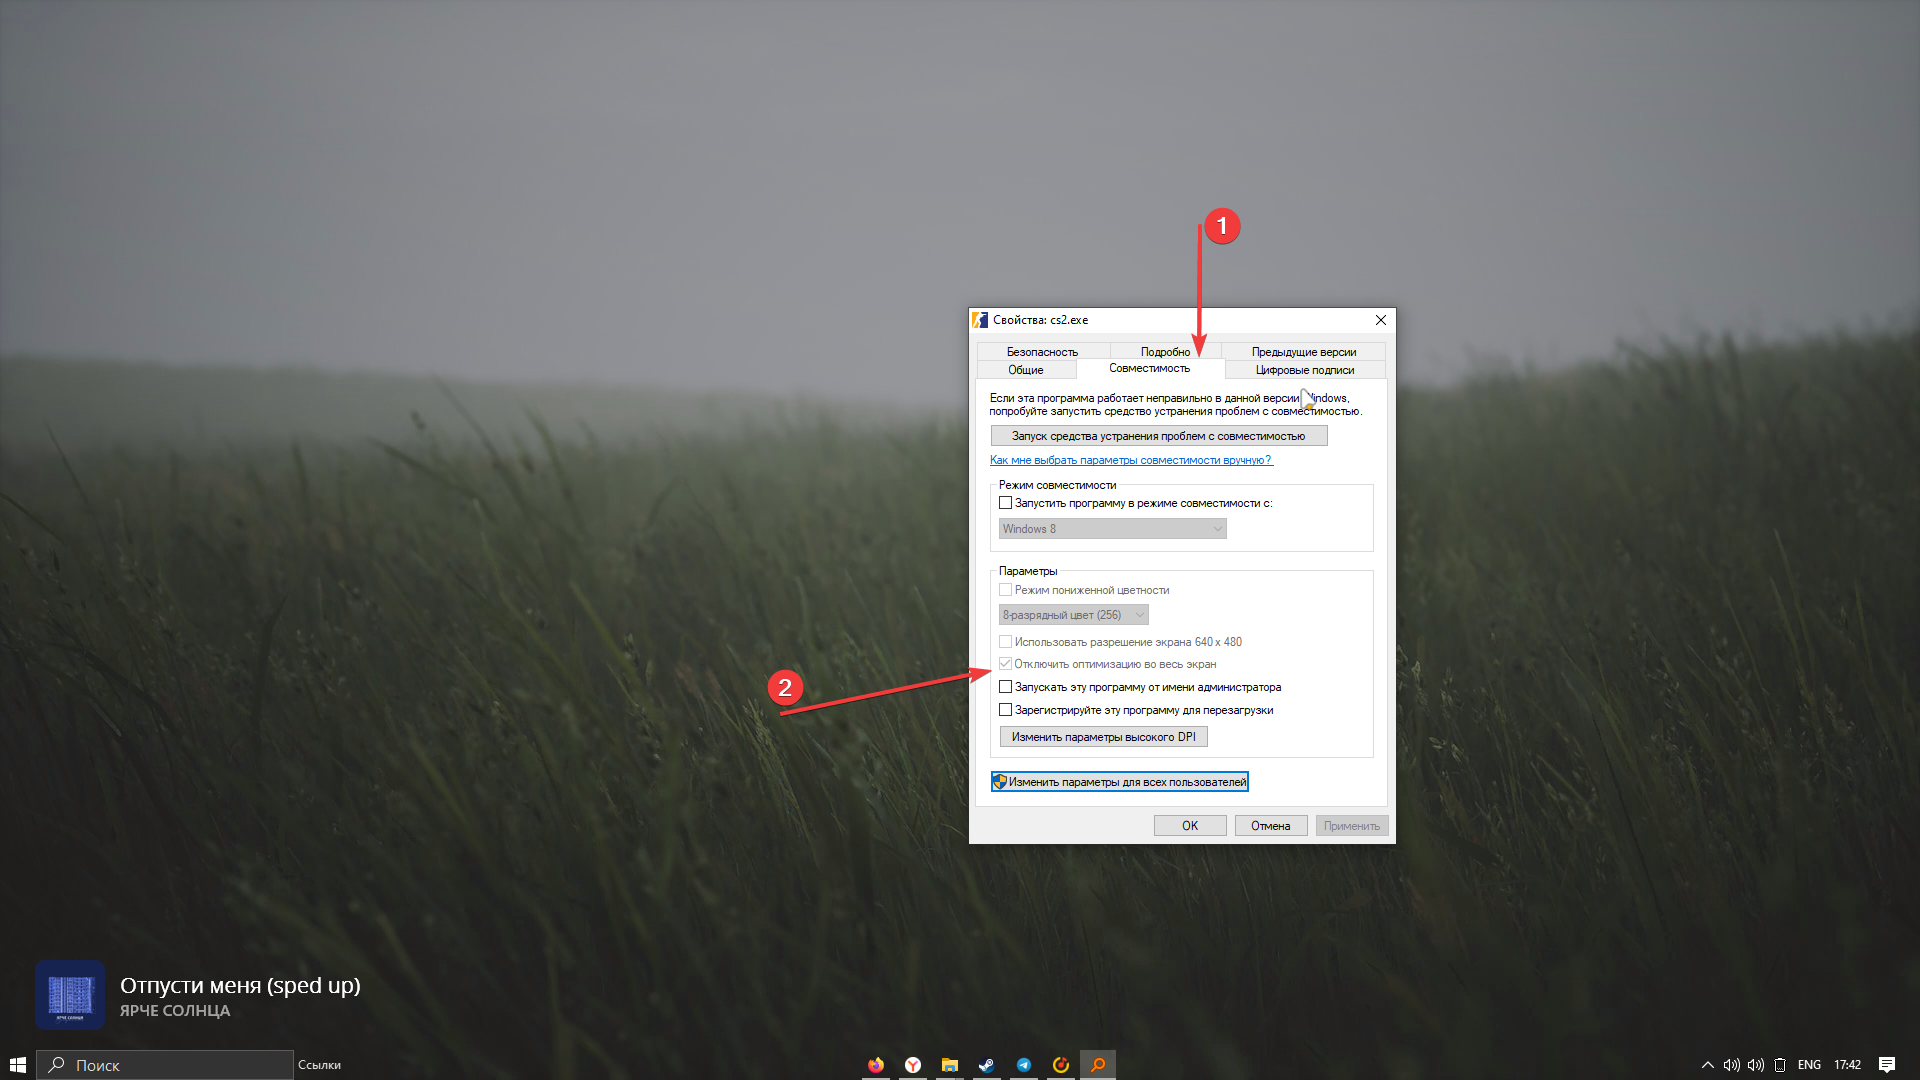Click Изменить параметры высокого DPI button
Image resolution: width=1920 pixels, height=1080 pixels.
coord(1103,737)
